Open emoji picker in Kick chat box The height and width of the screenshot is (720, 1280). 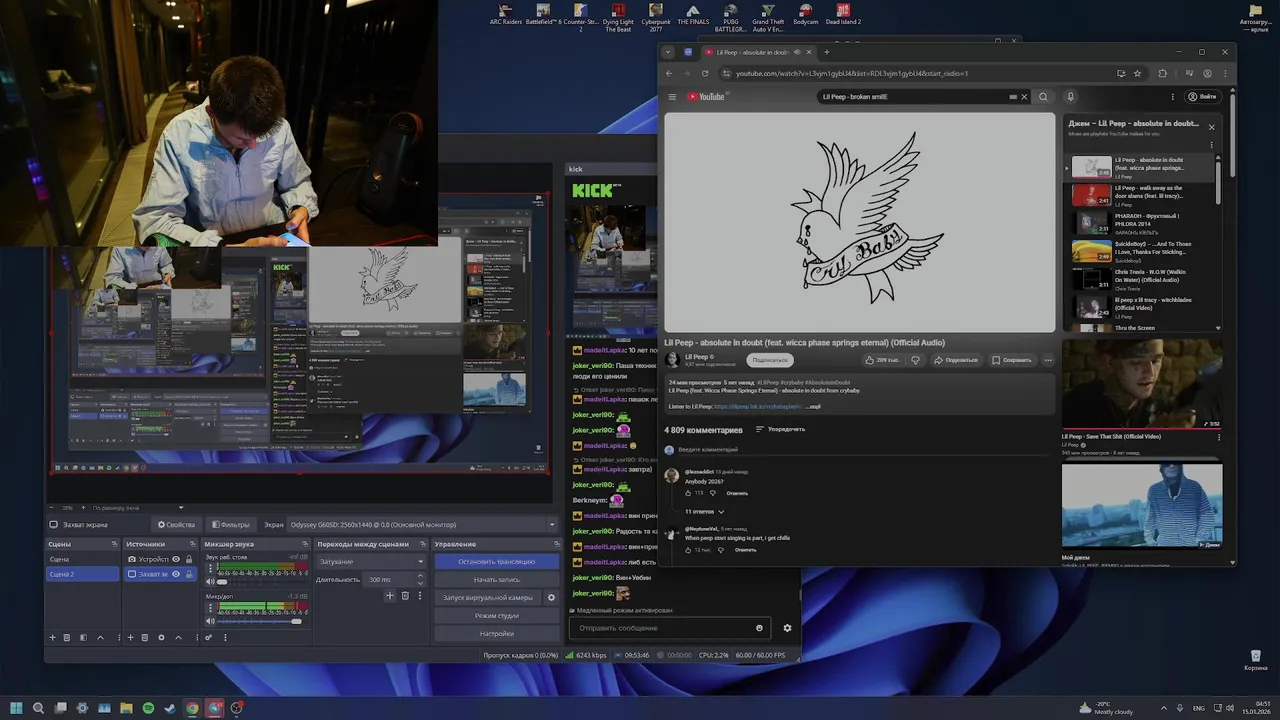pos(759,628)
